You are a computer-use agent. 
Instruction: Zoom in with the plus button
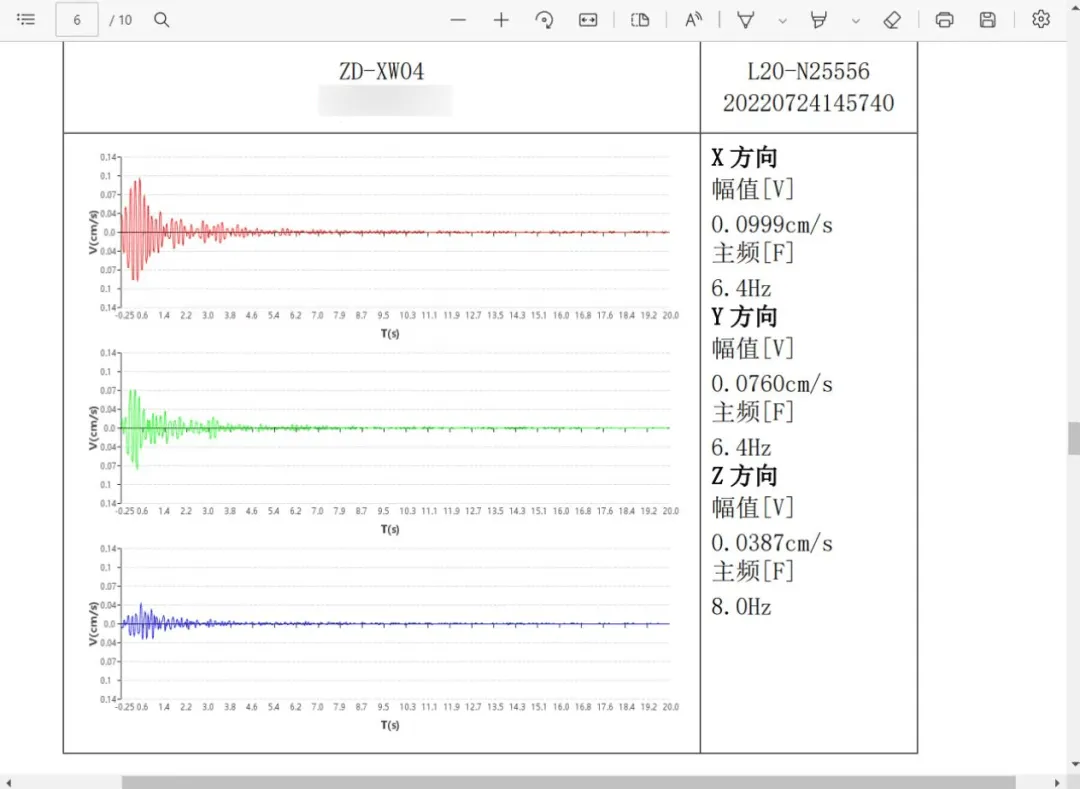pos(501,20)
